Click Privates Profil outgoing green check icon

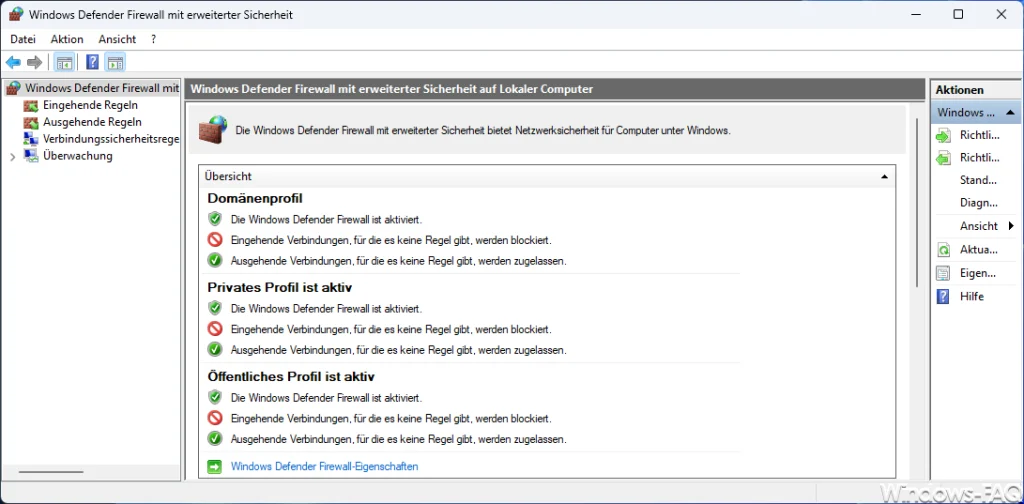[215, 350]
